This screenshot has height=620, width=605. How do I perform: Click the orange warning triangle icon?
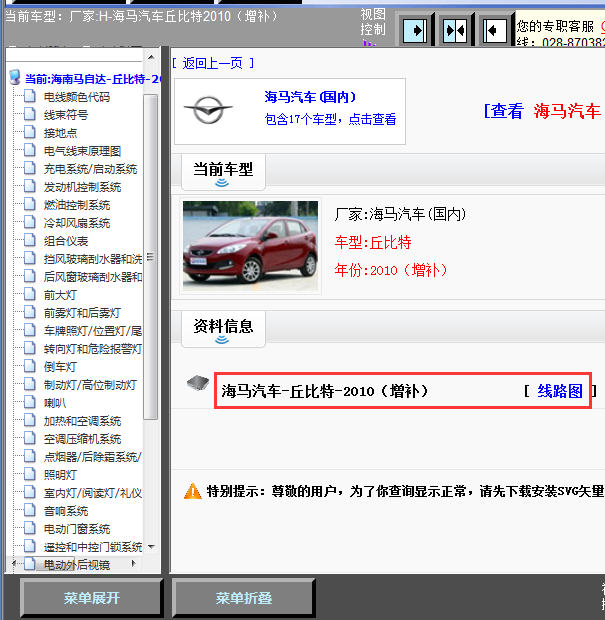coord(193,491)
